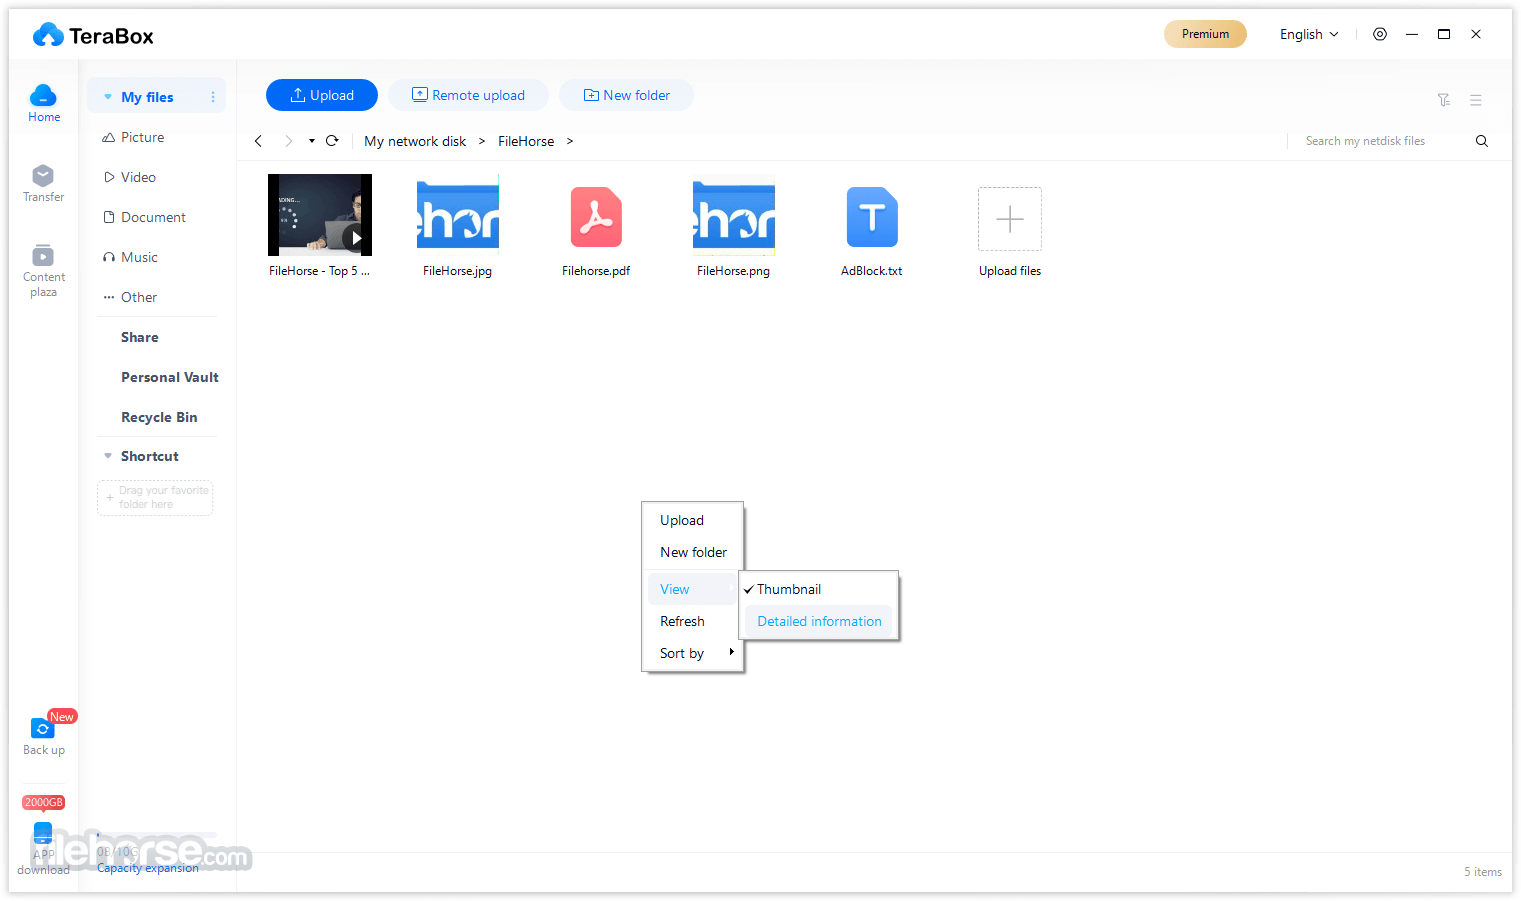Open the Share section
Screen dimensions: 1521x901
(x=140, y=337)
